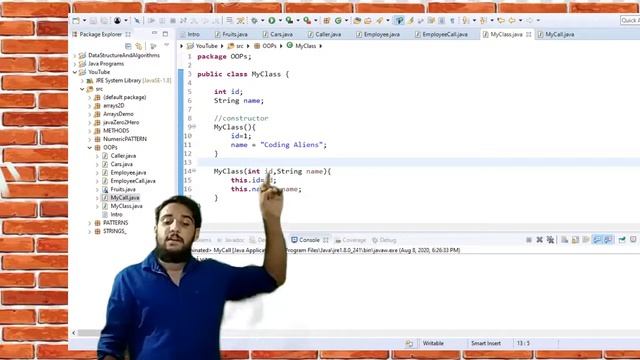
Task: Click the Quick Access search field
Action: click(x=630, y=20)
